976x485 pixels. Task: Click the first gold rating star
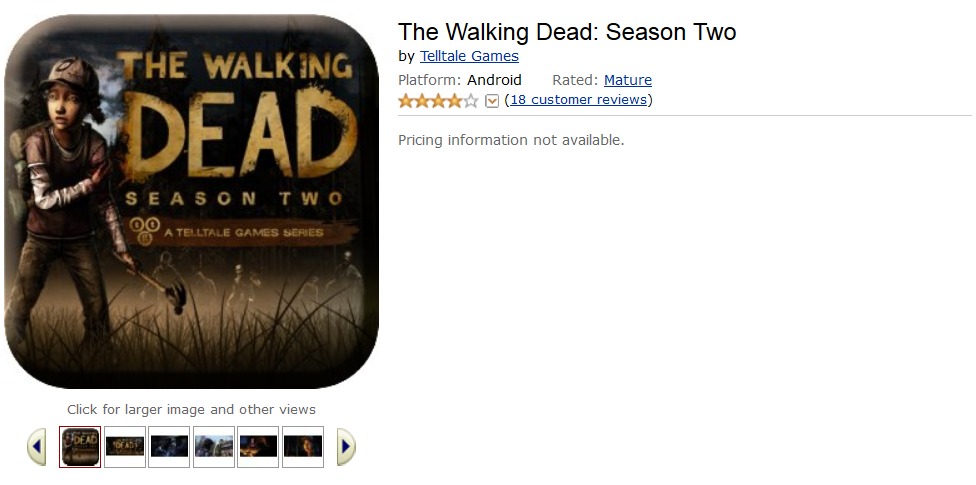point(406,100)
